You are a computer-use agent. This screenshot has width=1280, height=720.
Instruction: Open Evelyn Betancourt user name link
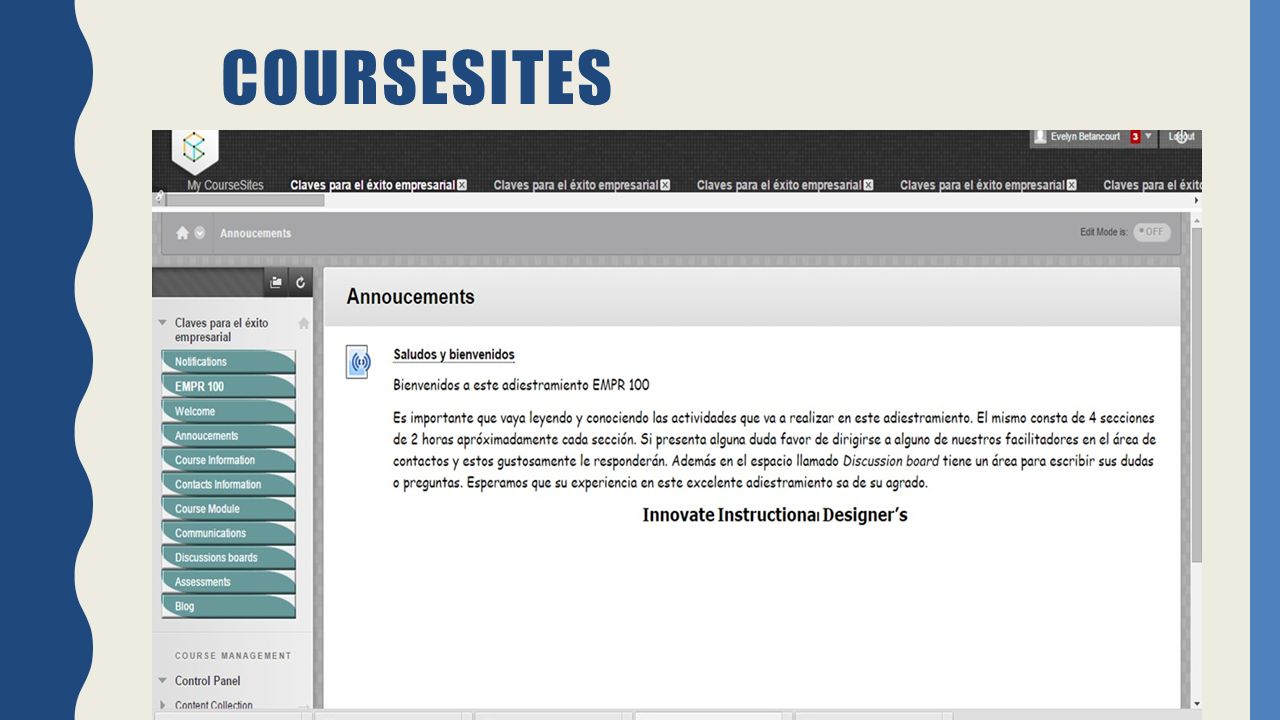click(1085, 137)
